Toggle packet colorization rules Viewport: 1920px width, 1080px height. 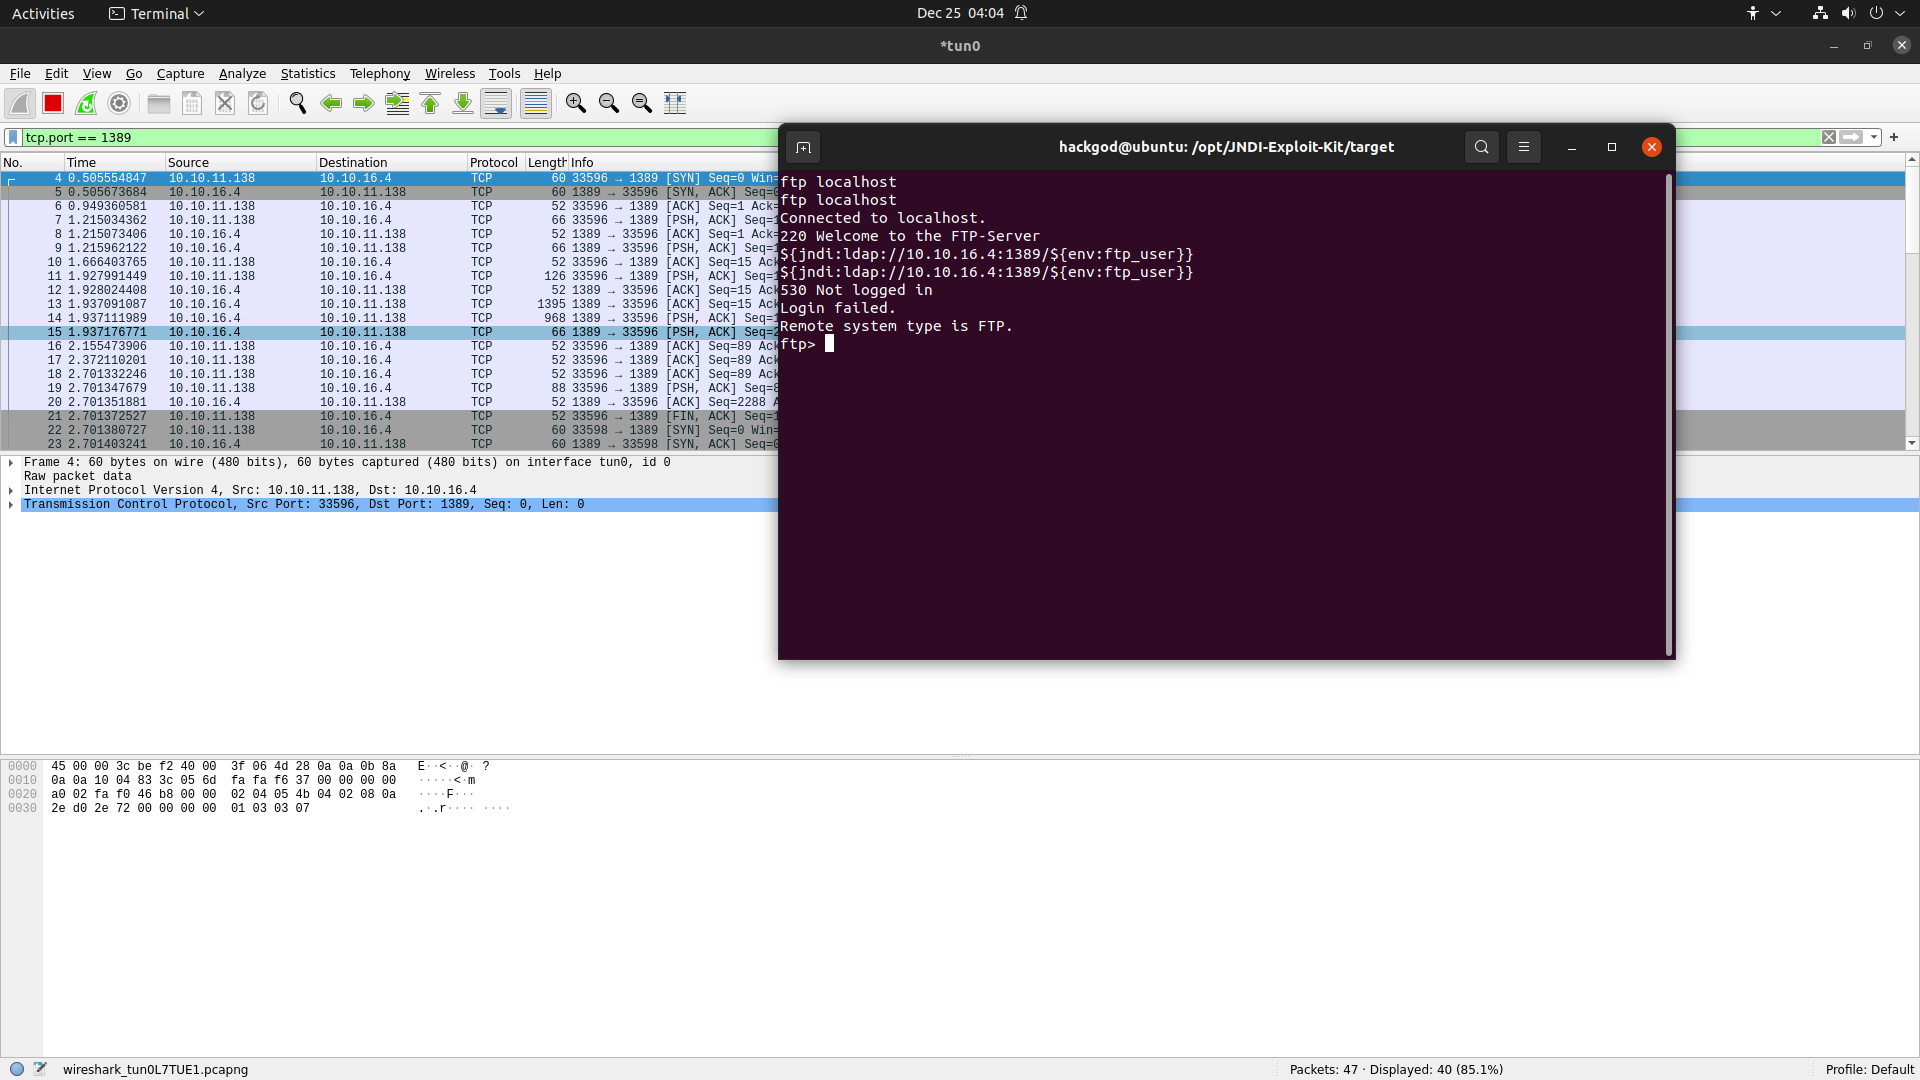536,103
